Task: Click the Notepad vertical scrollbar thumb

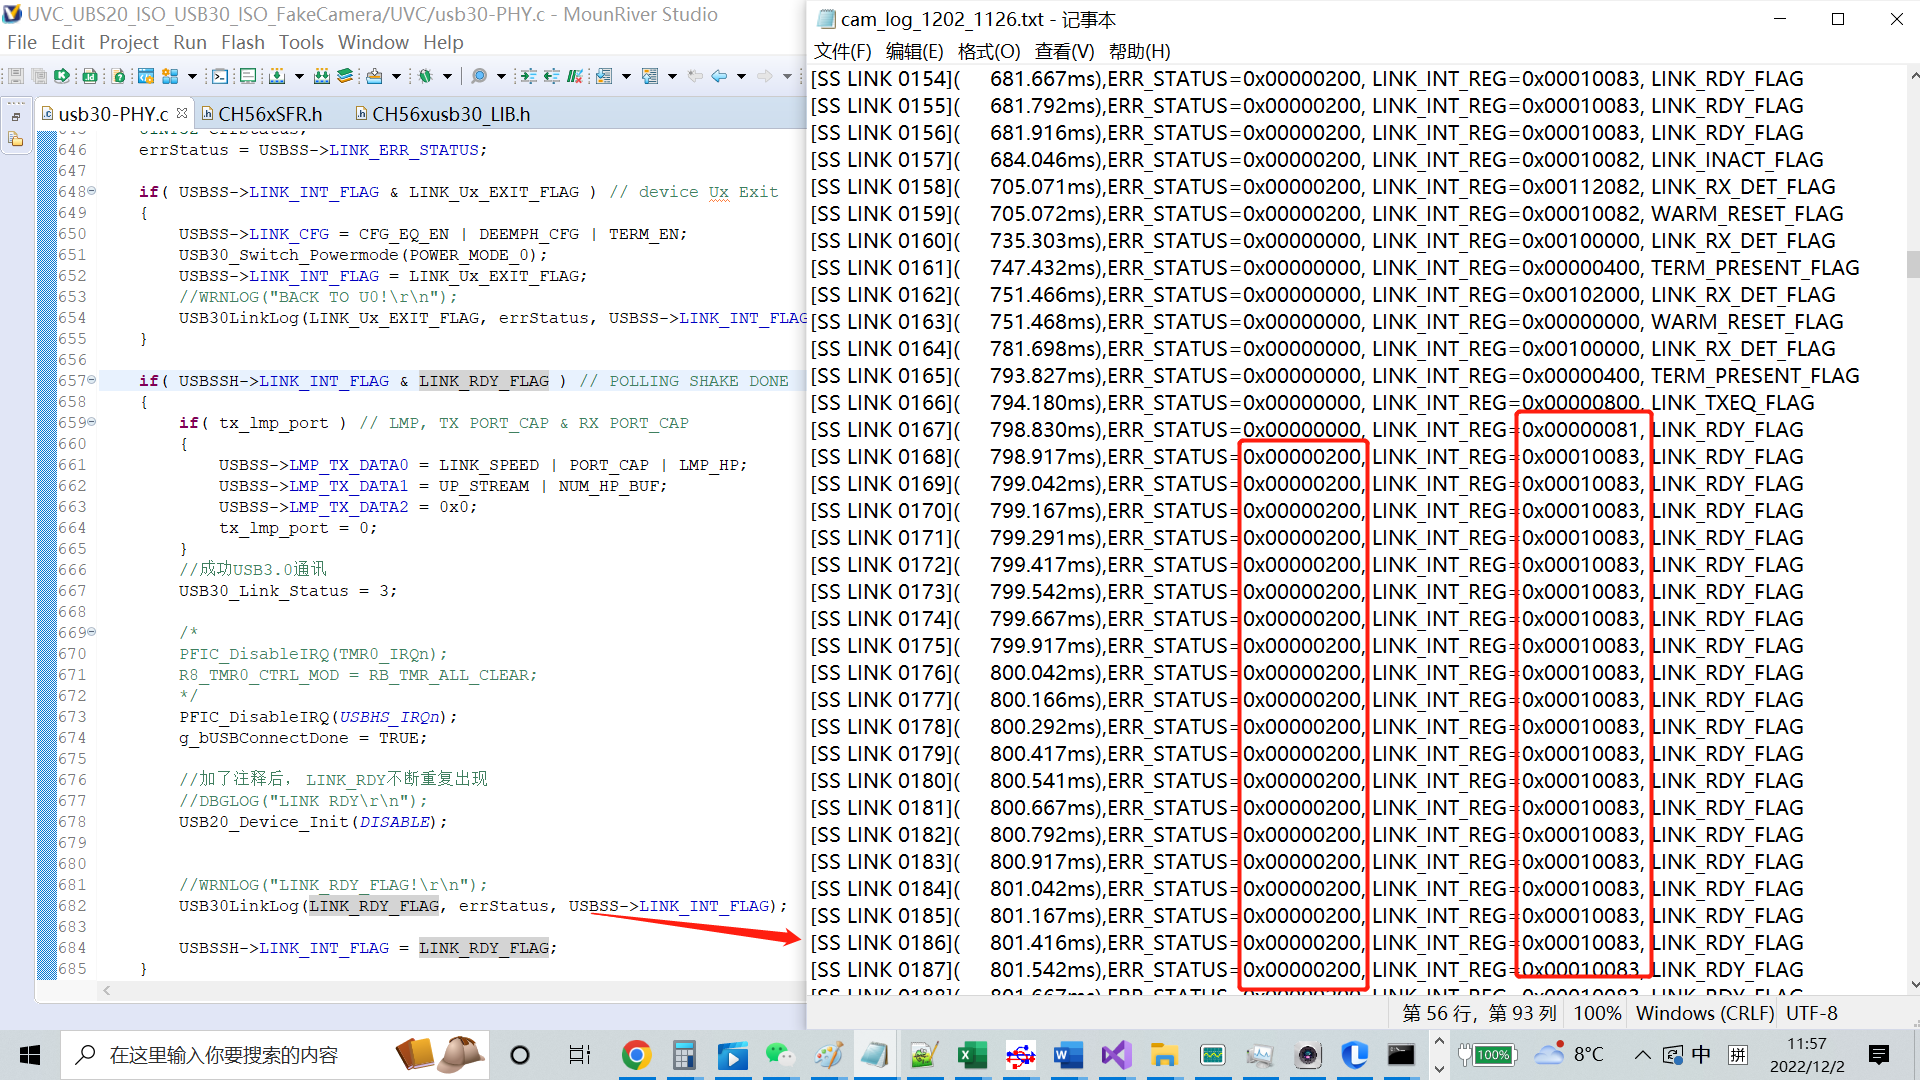Action: (1913, 264)
